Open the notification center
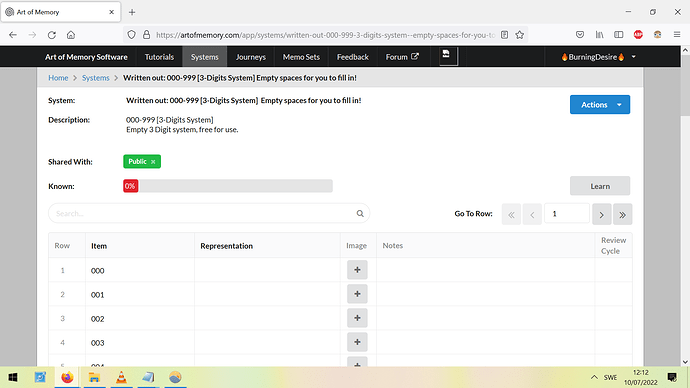Image resolution: width=690 pixels, height=388 pixels. tap(672, 377)
